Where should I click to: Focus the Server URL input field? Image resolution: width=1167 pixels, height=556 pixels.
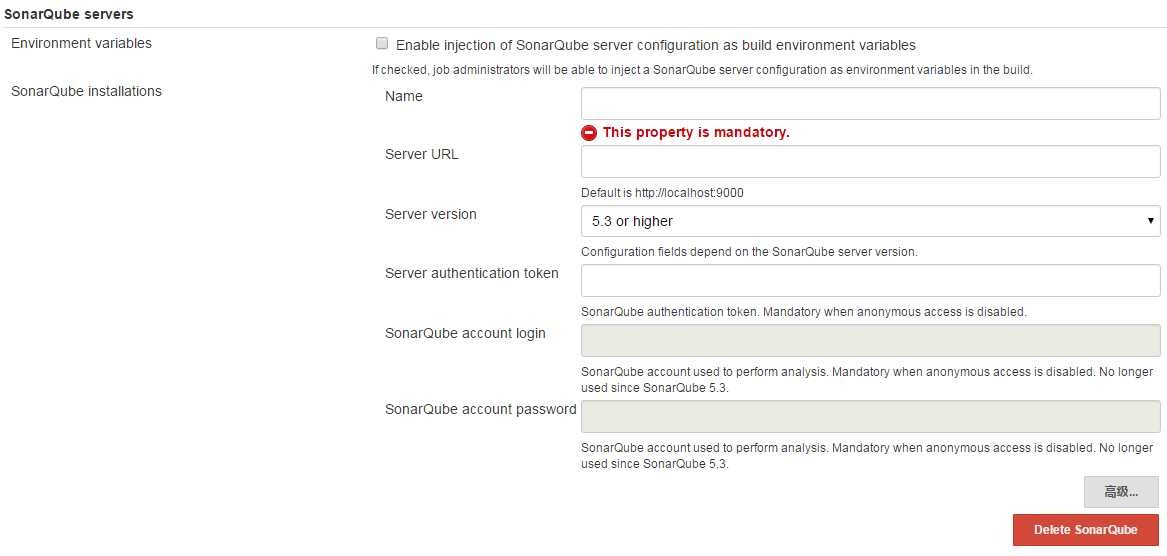click(x=870, y=162)
